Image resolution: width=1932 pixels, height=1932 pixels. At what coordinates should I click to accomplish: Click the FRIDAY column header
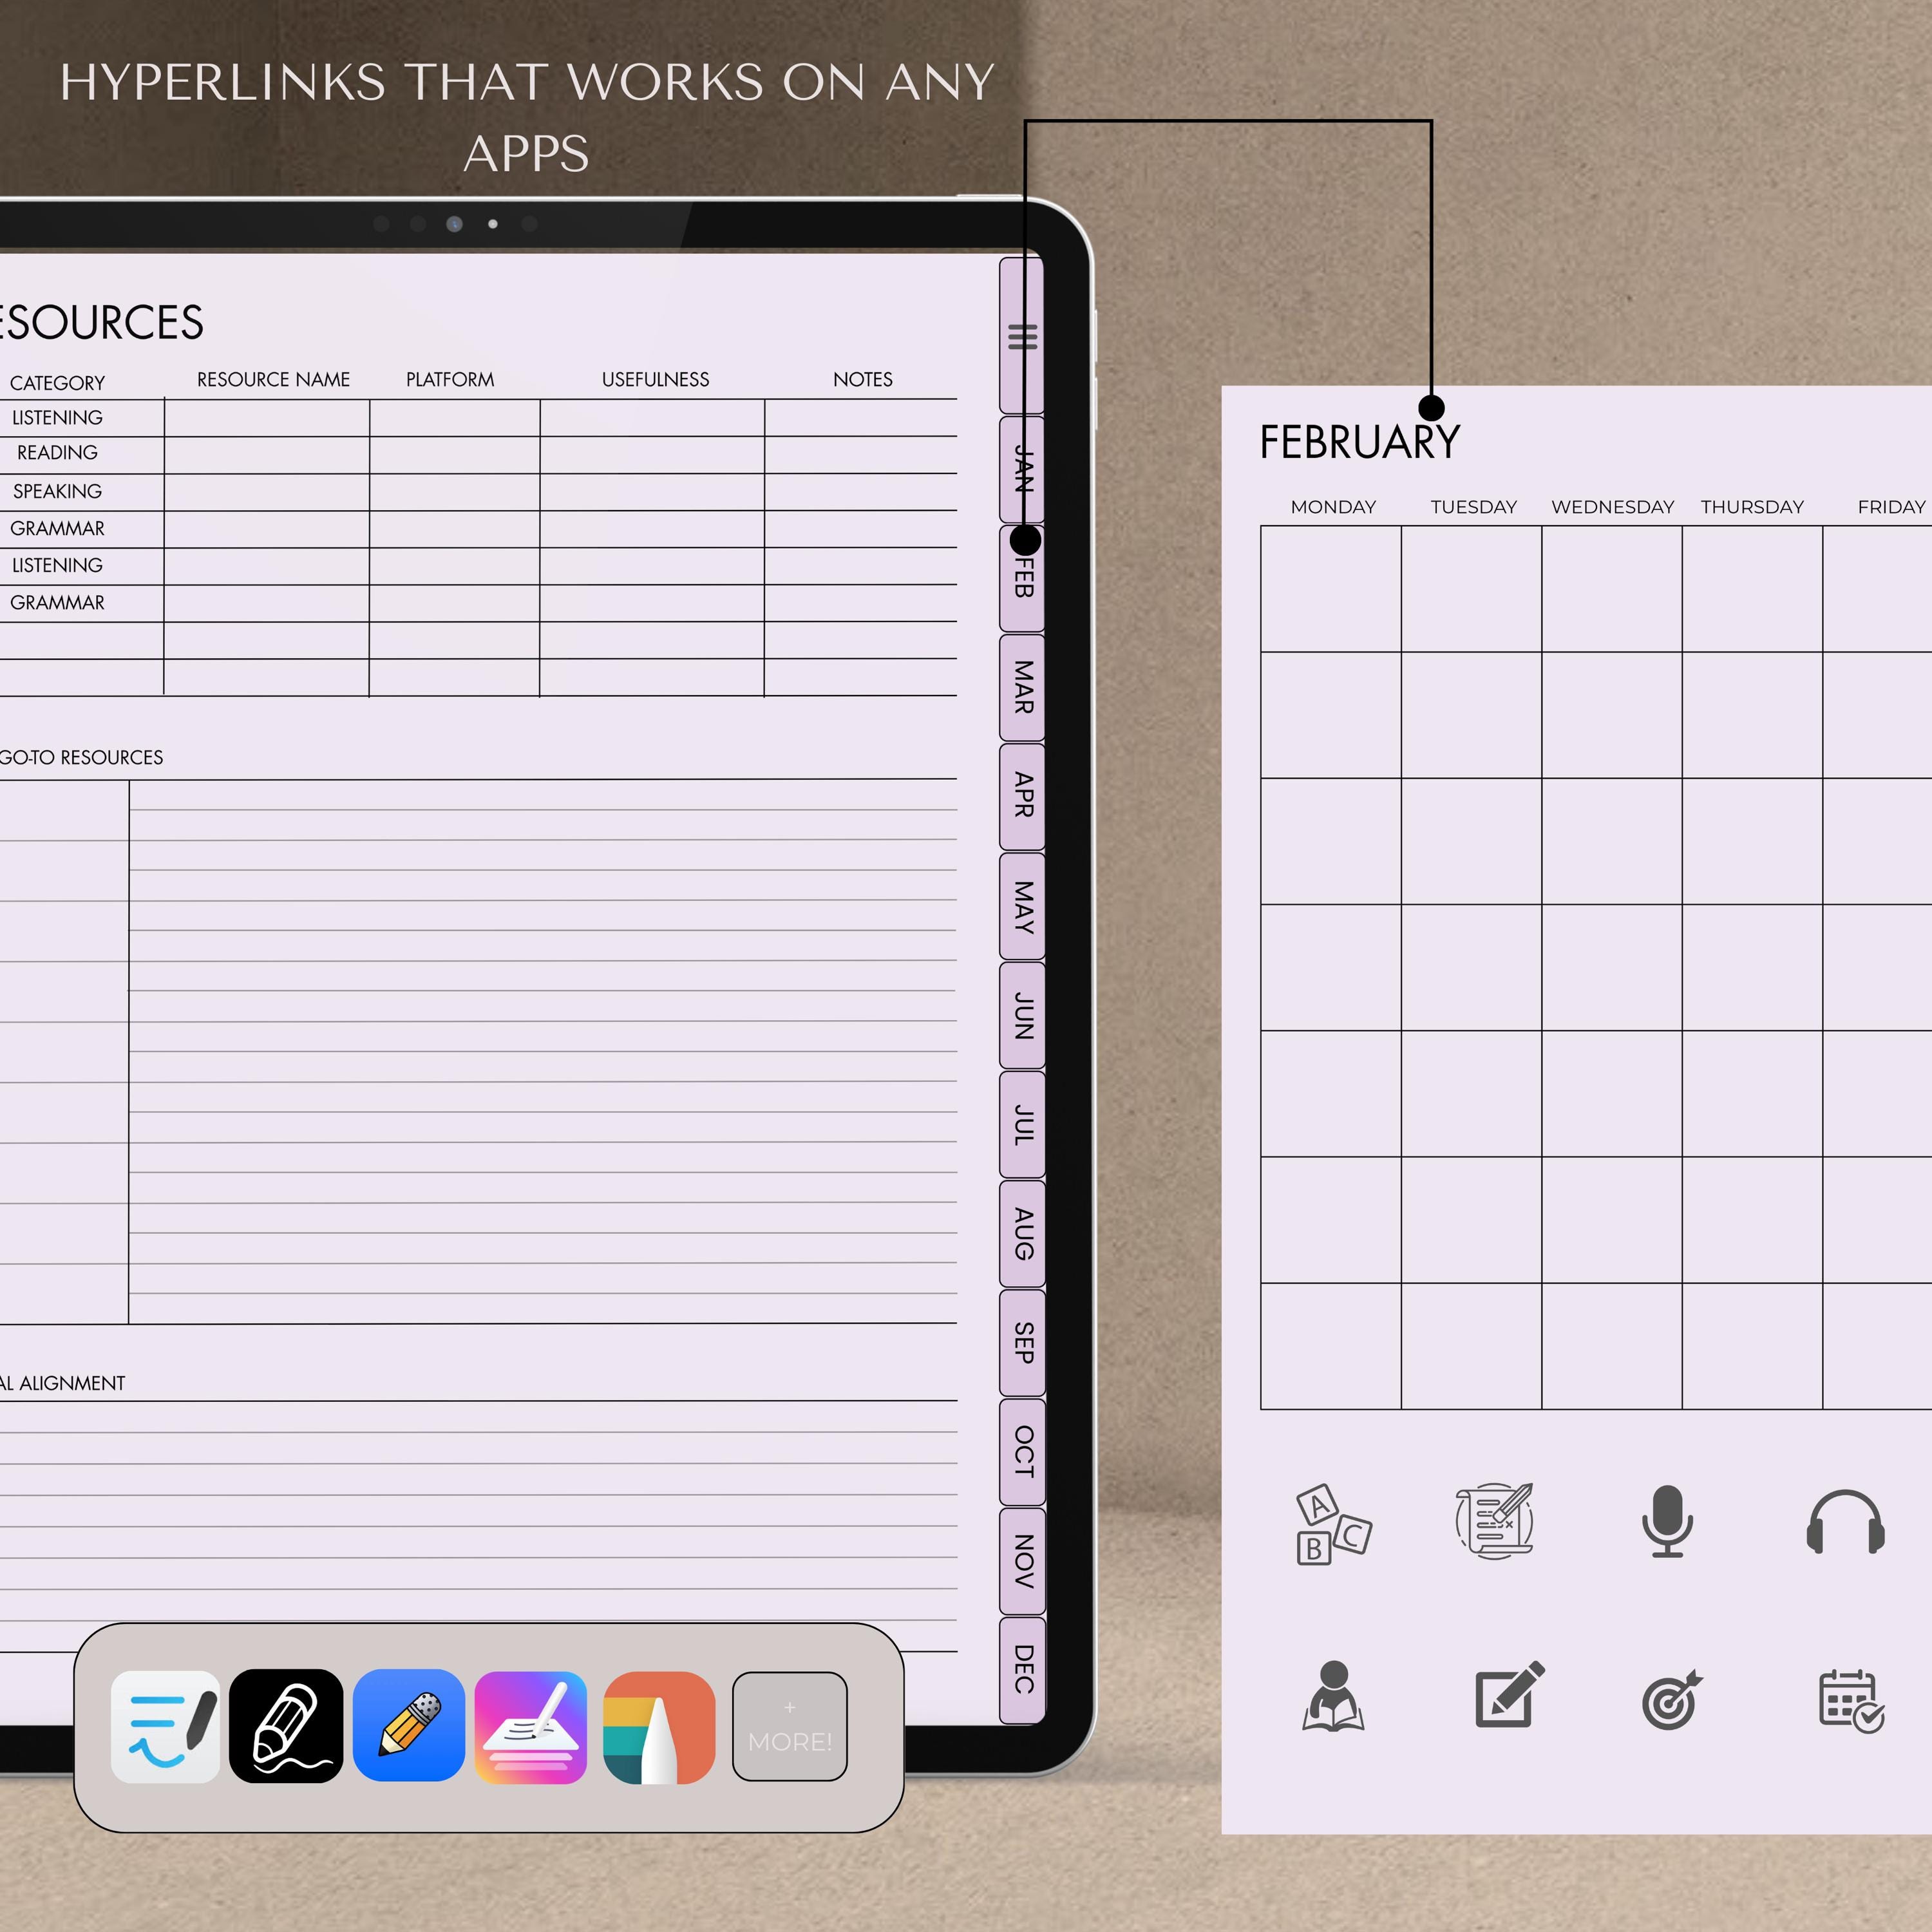(x=1891, y=507)
